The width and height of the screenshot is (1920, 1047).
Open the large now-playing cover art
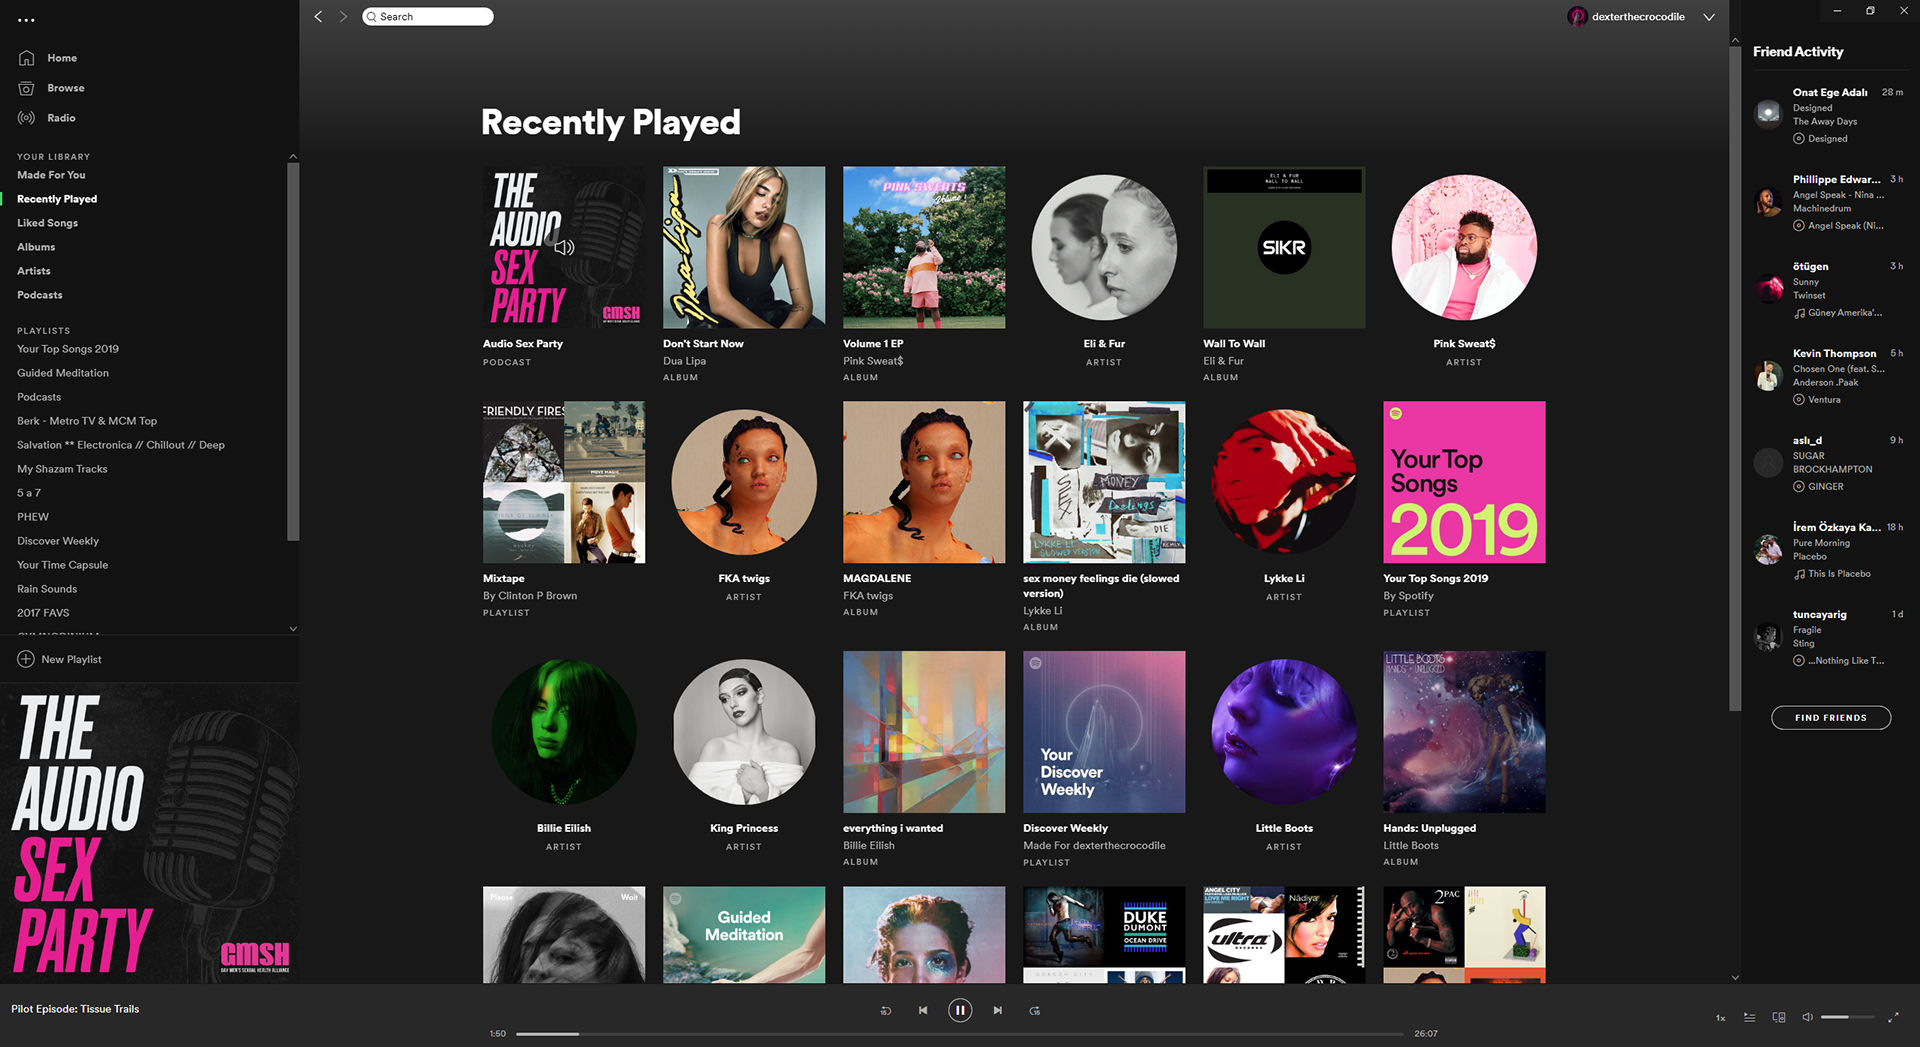[x=150, y=834]
